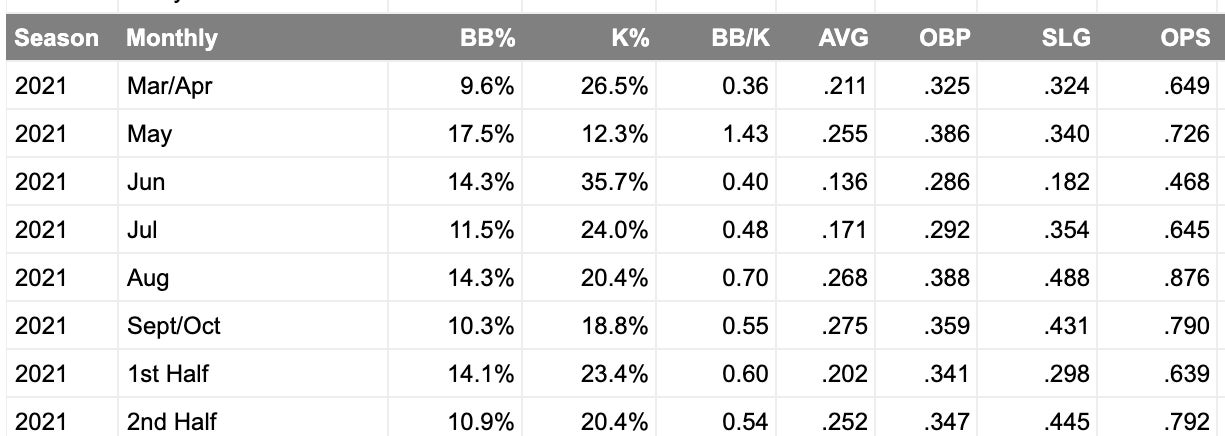Viewport: 1225px width, 436px height.
Task: Click the BB% column header
Action: click(487, 39)
